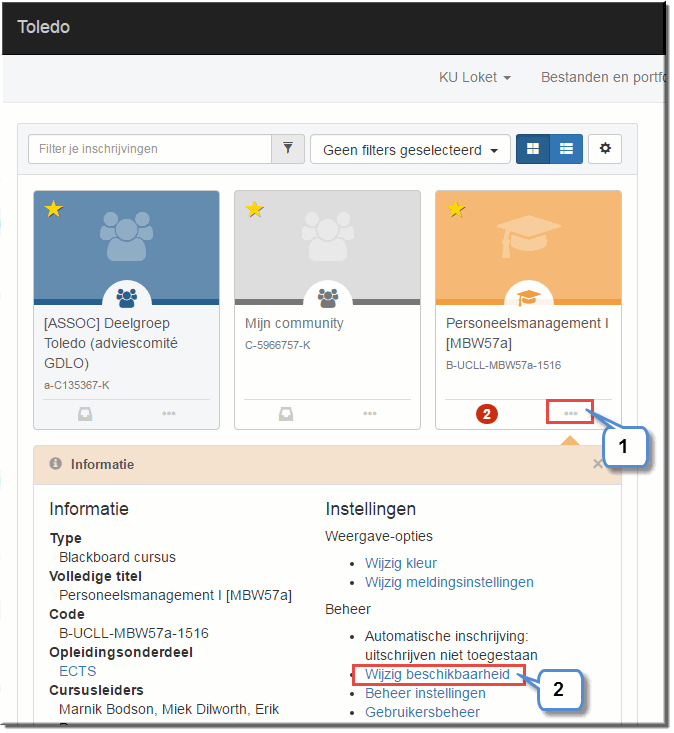Toggle favorite star on Personeelsmanagement I card
The image size is (674, 733).
456,209
